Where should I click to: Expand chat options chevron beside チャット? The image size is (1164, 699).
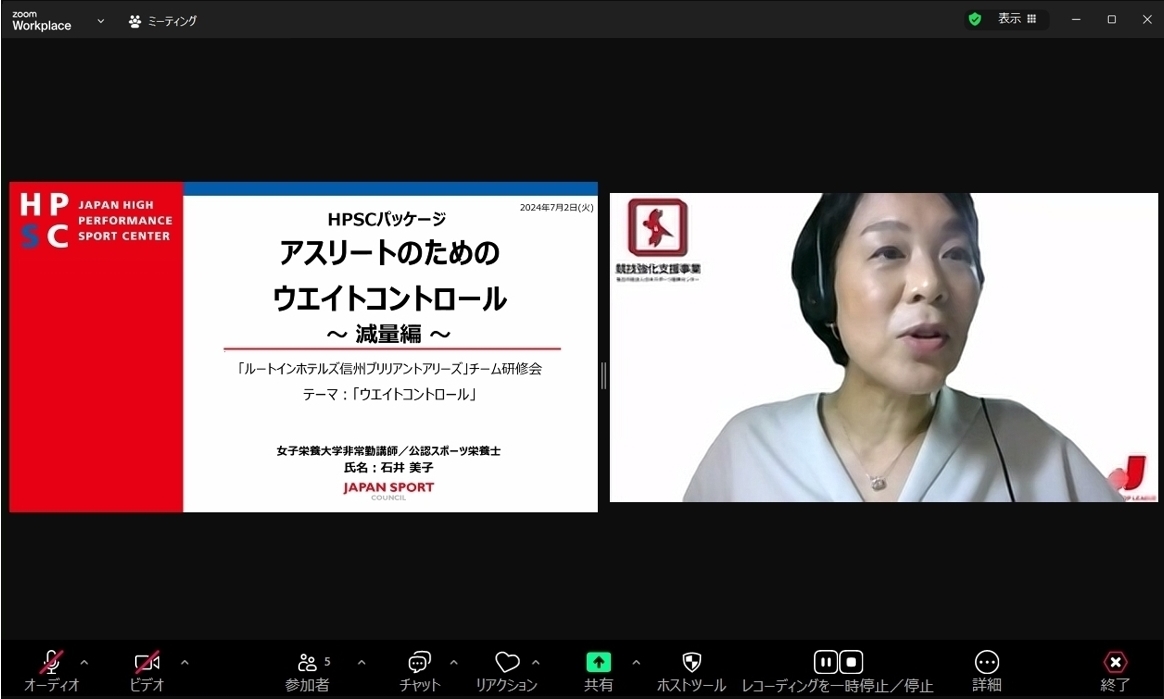tap(454, 663)
